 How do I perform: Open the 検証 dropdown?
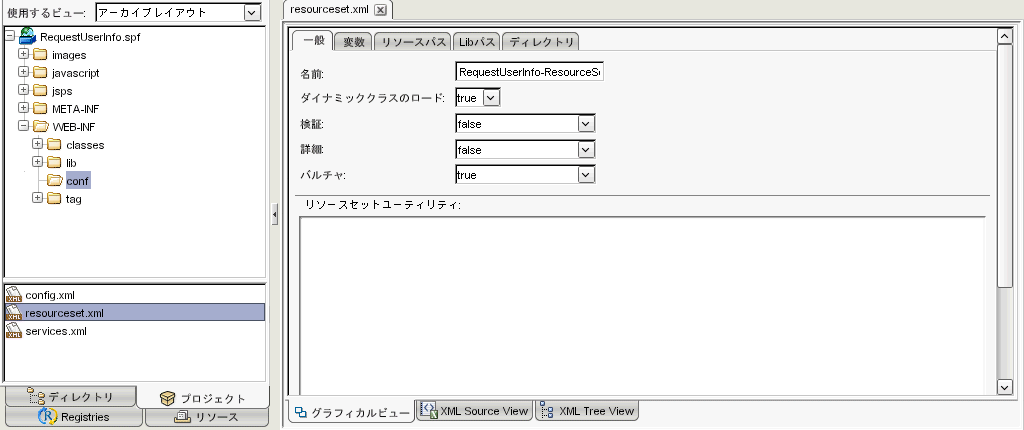point(586,124)
